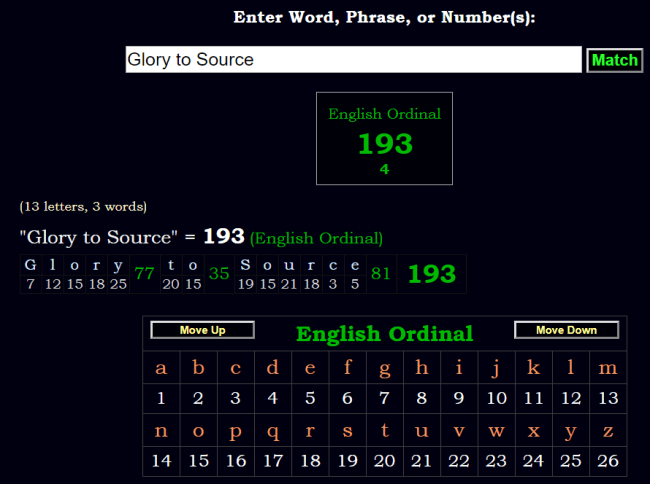
Task: Click letter 'n' in cipher table
Action: click(x=161, y=430)
